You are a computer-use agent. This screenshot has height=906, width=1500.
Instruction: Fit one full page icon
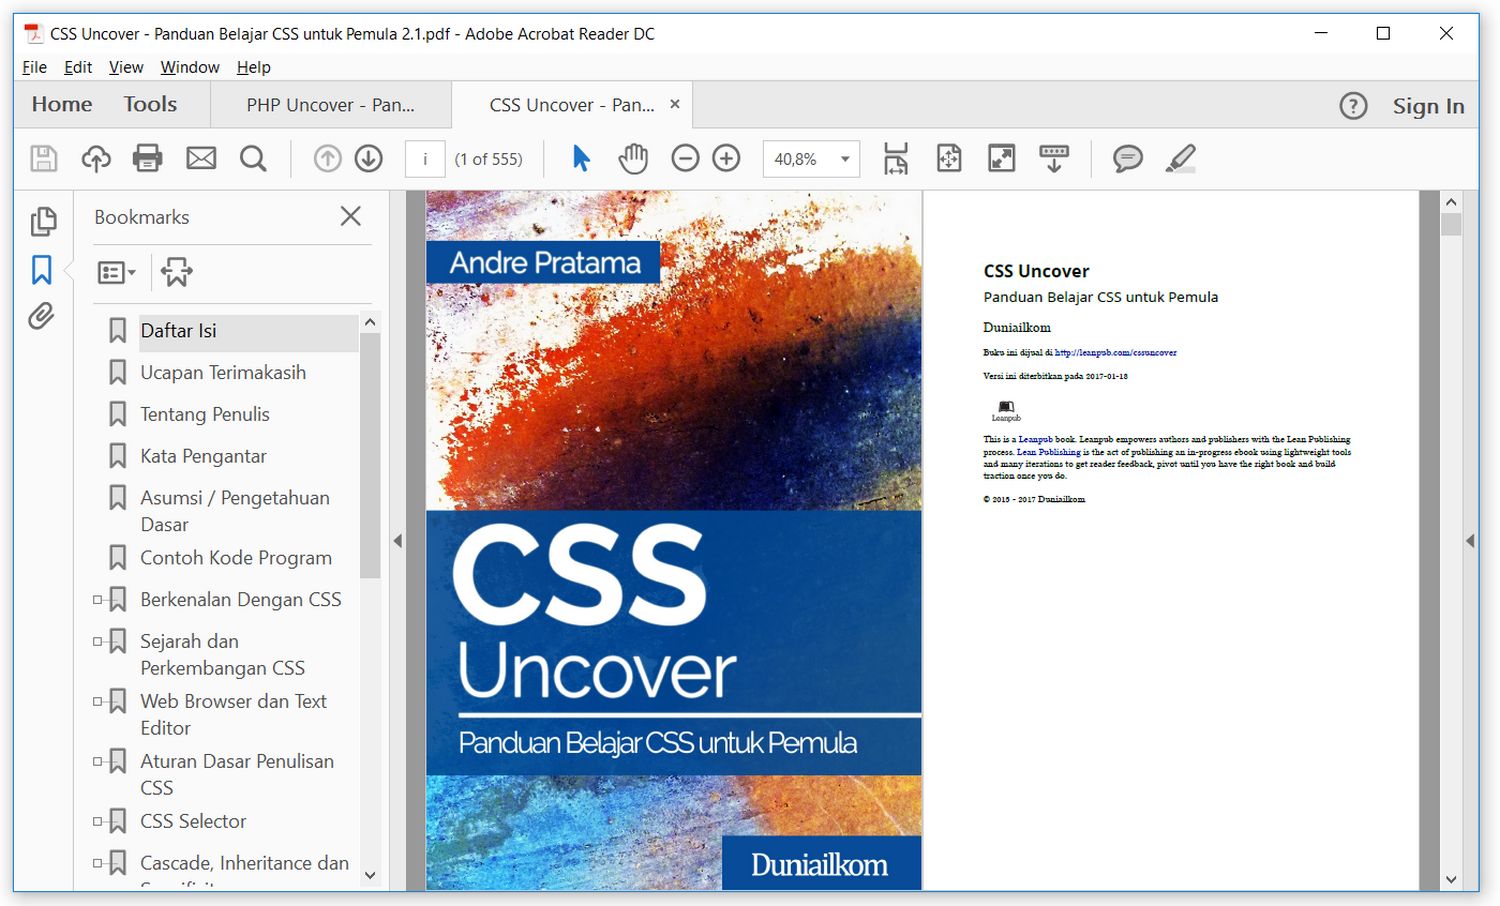(x=949, y=159)
